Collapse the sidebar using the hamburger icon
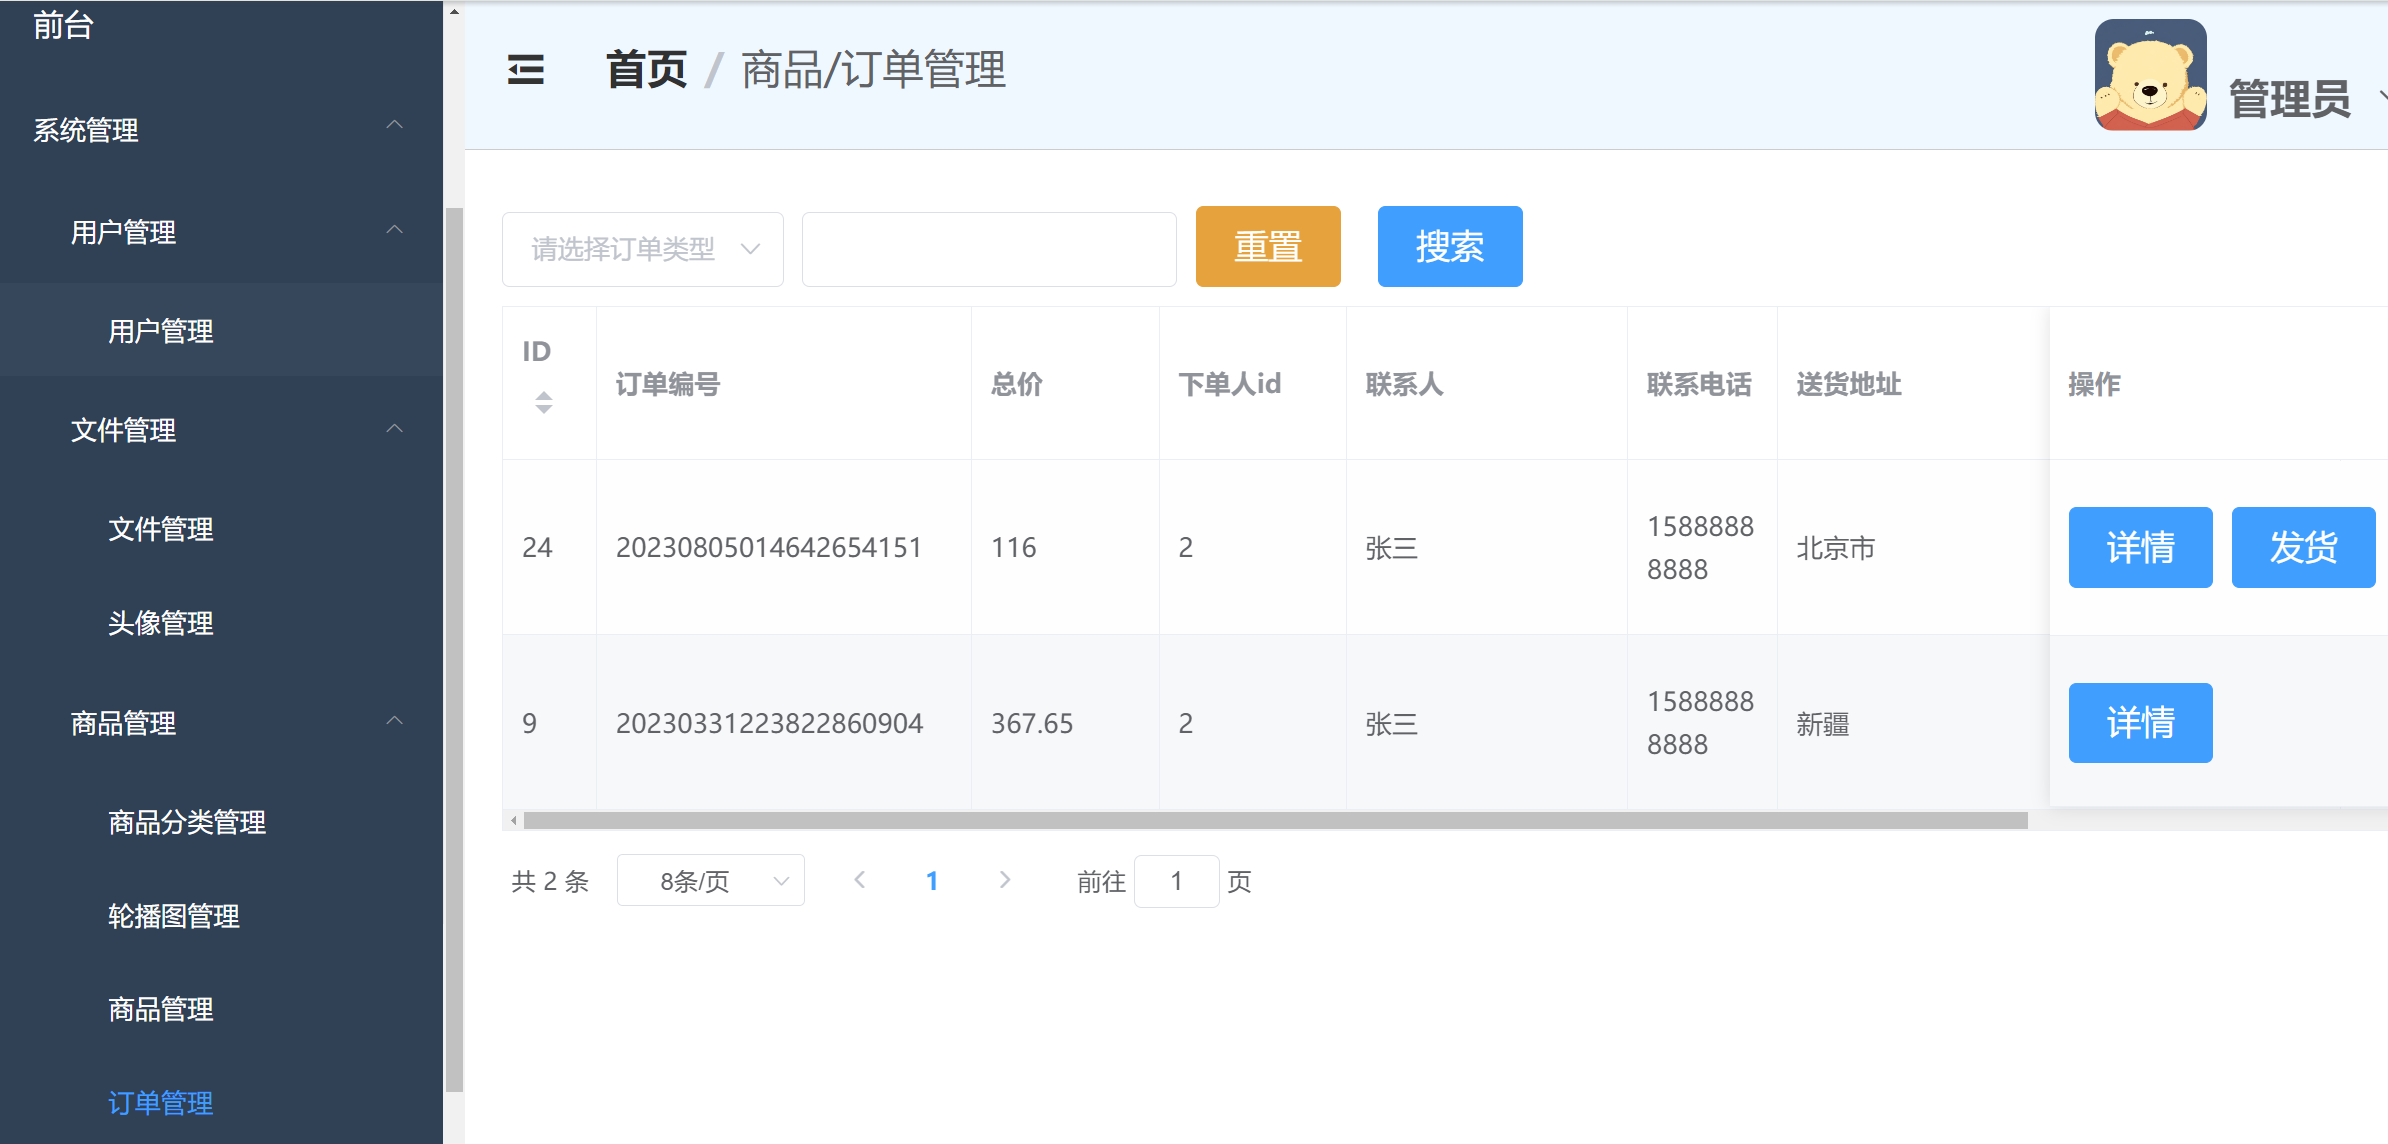The width and height of the screenshot is (2388, 1144). pyautogui.click(x=525, y=71)
